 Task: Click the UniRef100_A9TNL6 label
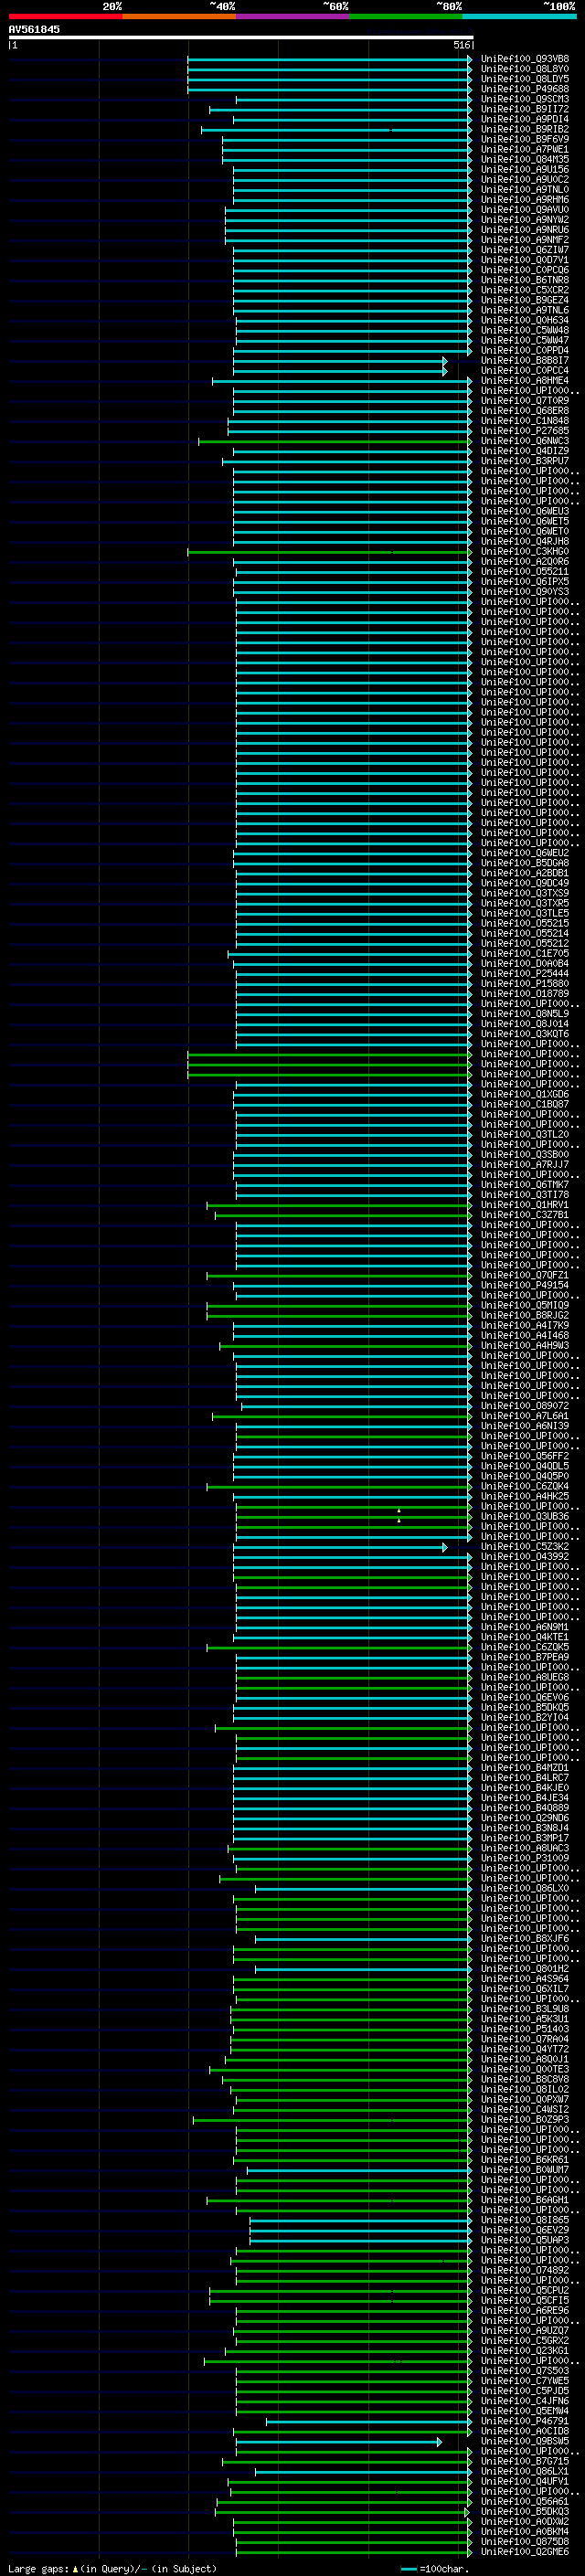click(525, 310)
